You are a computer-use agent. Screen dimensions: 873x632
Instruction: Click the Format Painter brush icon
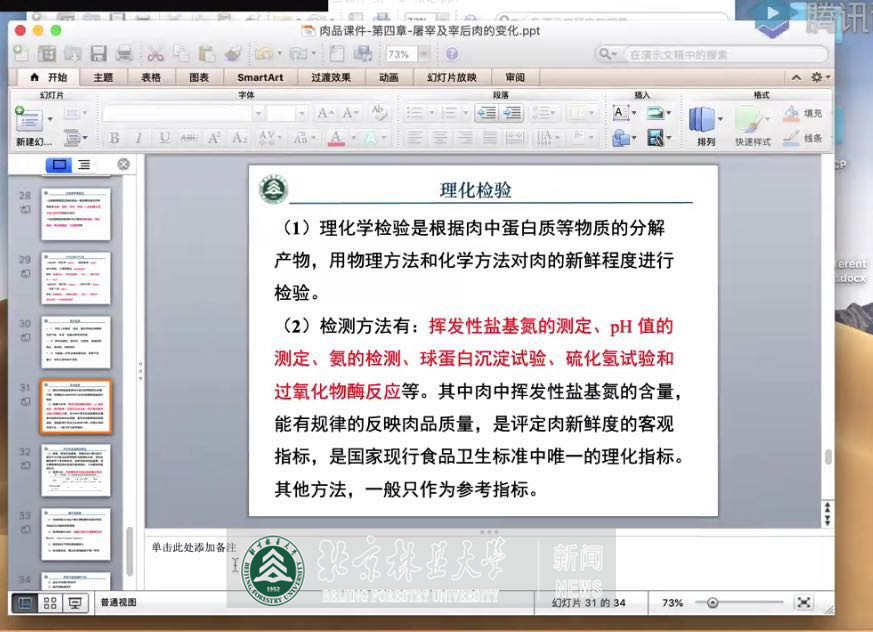[x=232, y=54]
